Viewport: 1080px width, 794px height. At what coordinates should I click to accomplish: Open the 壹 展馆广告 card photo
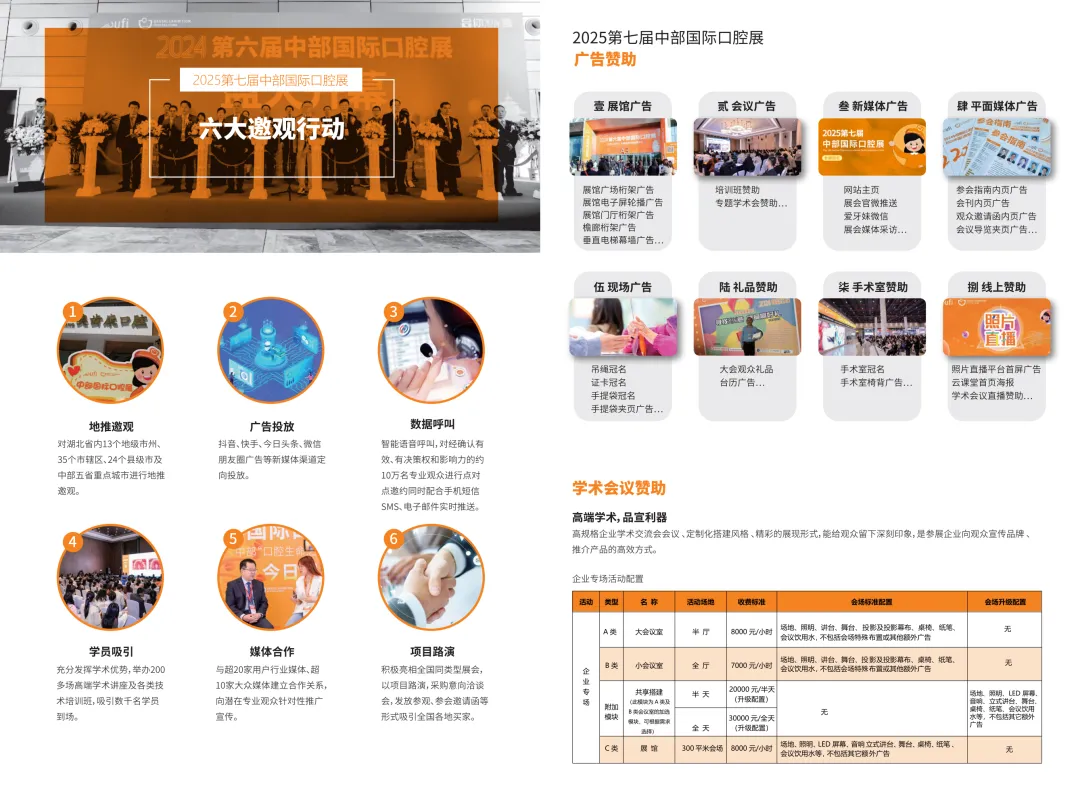point(623,147)
